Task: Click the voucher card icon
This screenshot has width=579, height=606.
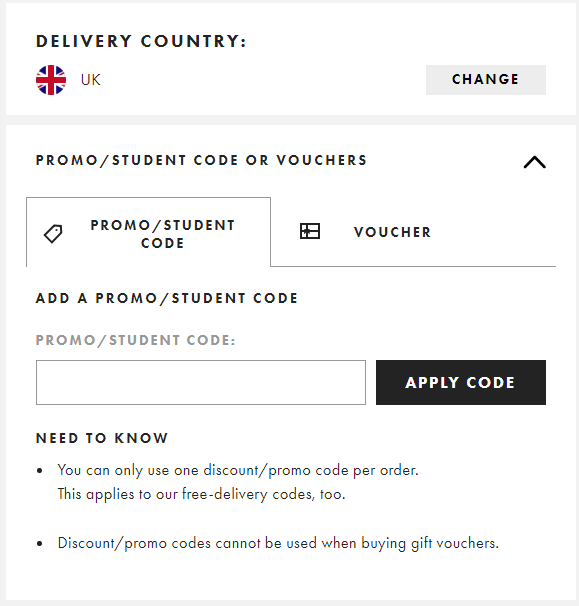Action: pos(310,231)
